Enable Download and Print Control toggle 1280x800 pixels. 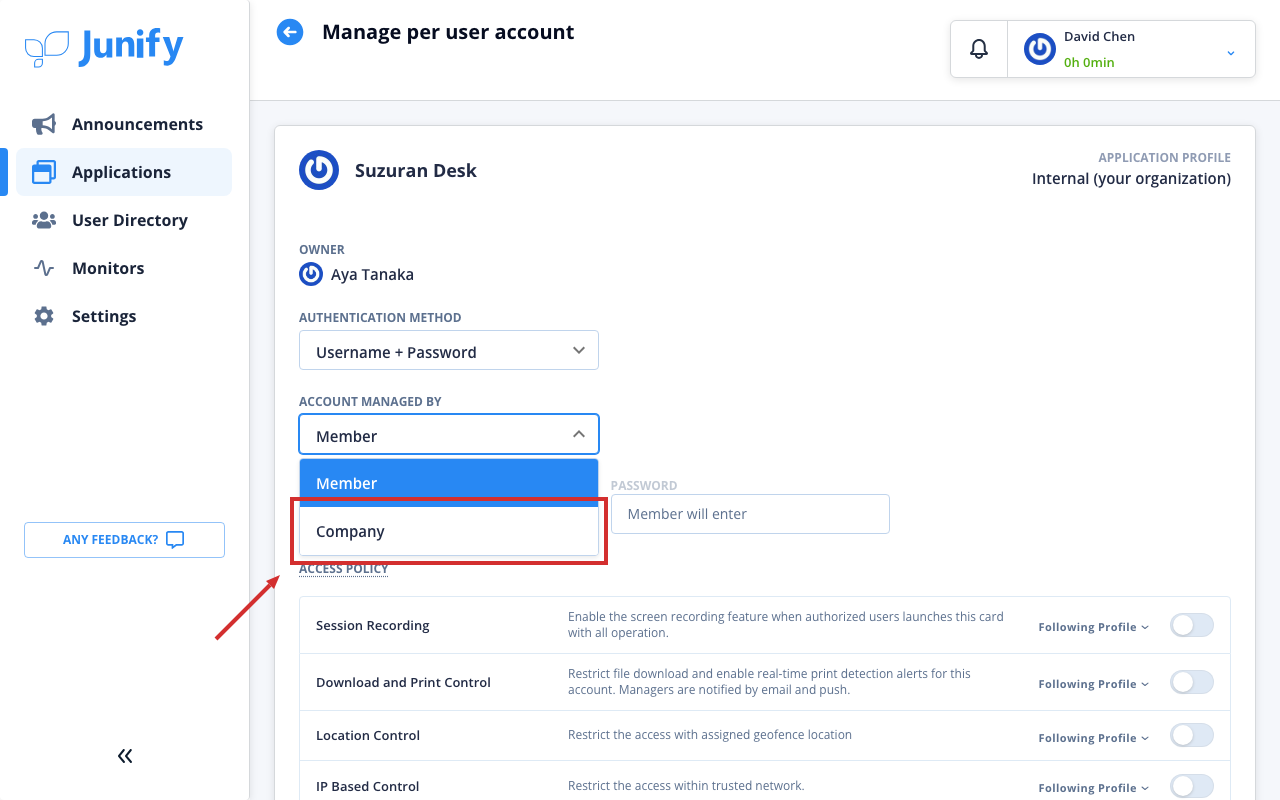[x=1192, y=683]
